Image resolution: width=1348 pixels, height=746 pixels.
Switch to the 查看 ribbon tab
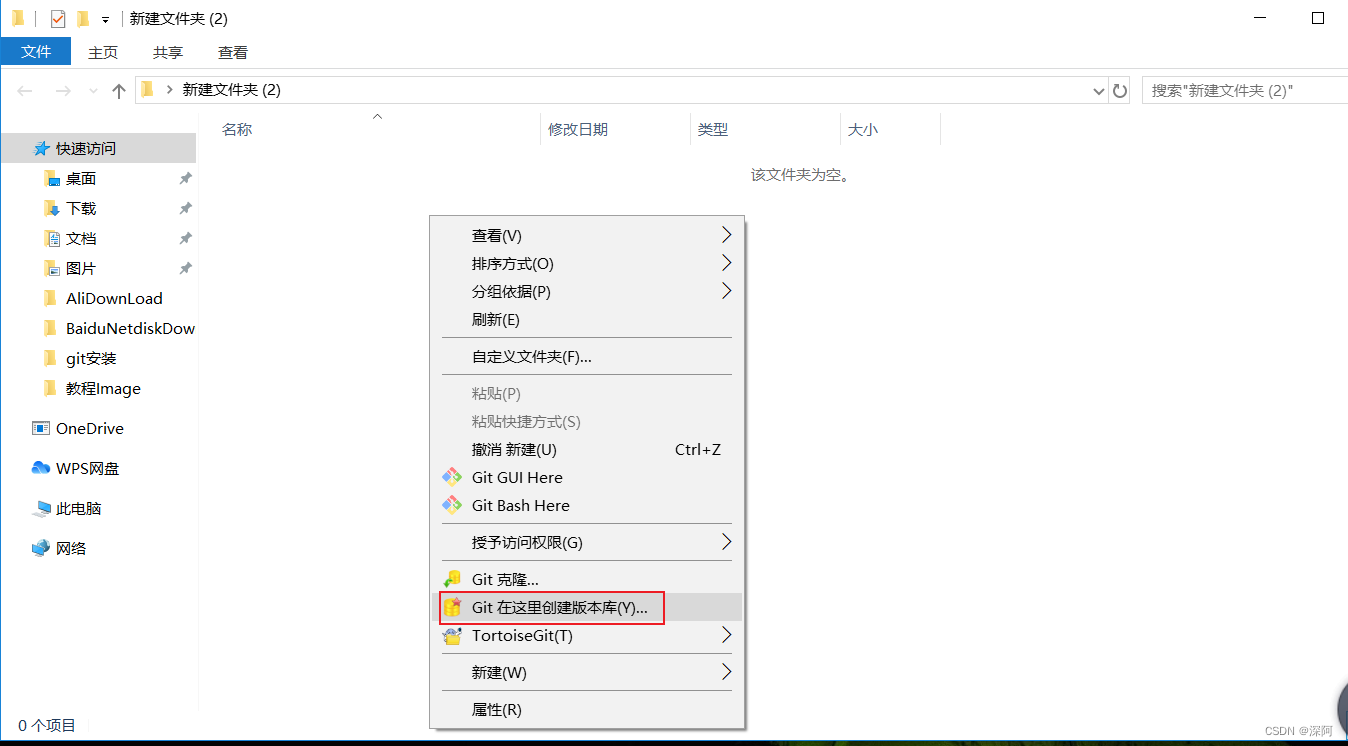pyautogui.click(x=233, y=53)
